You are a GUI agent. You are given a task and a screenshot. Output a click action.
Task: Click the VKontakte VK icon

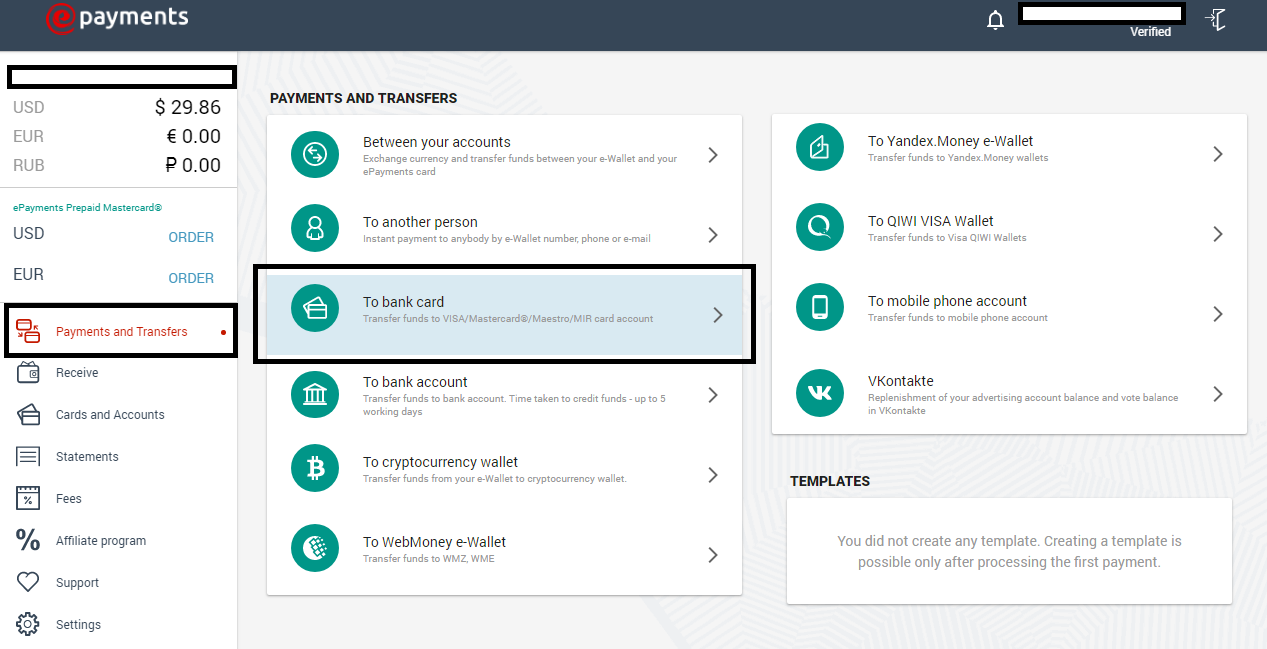point(820,393)
